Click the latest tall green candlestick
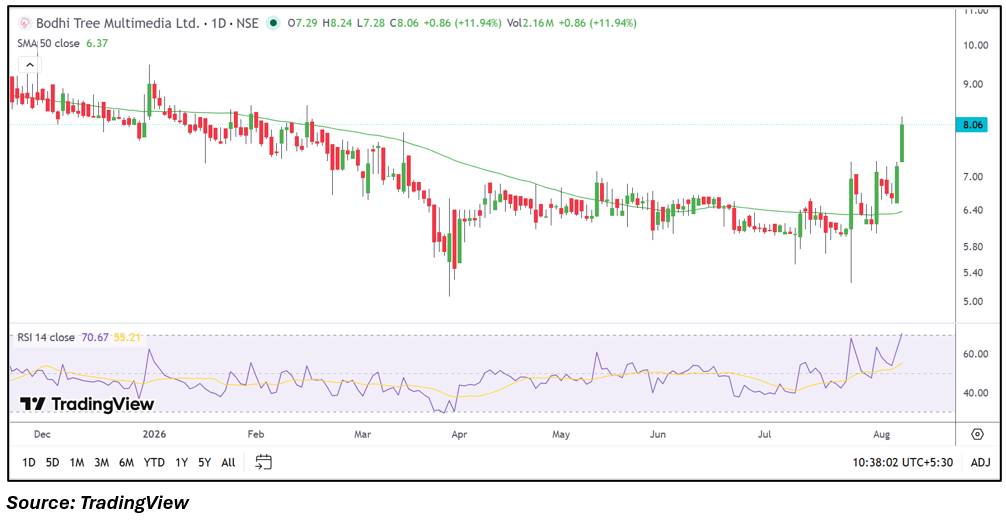Viewport: 1006px width, 522px height. pos(902,141)
